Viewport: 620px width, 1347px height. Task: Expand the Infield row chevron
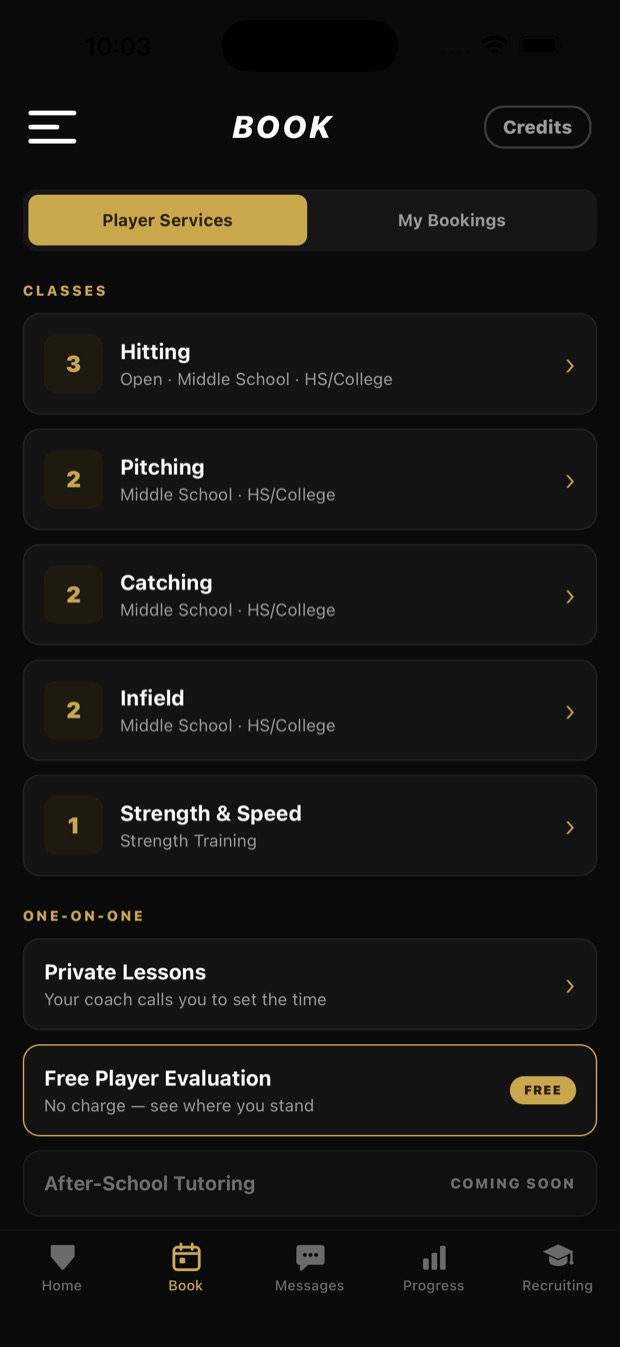570,712
